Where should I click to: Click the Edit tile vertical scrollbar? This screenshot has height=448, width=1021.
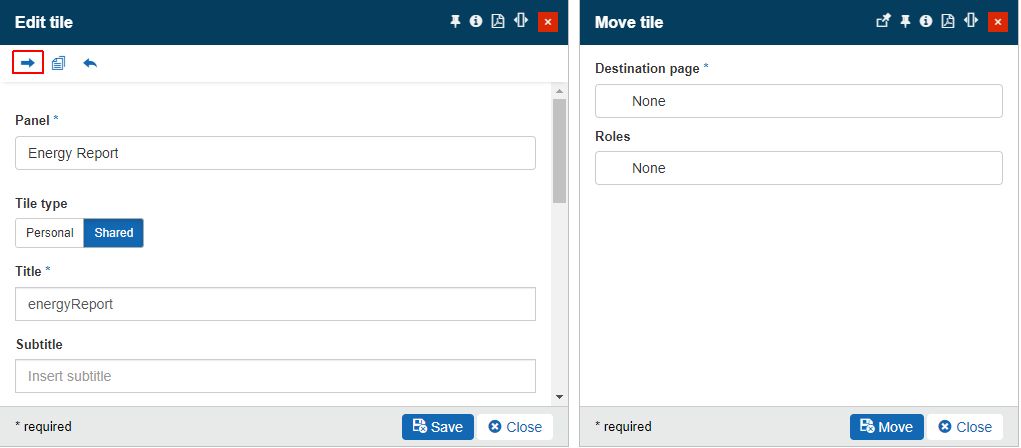(x=559, y=150)
